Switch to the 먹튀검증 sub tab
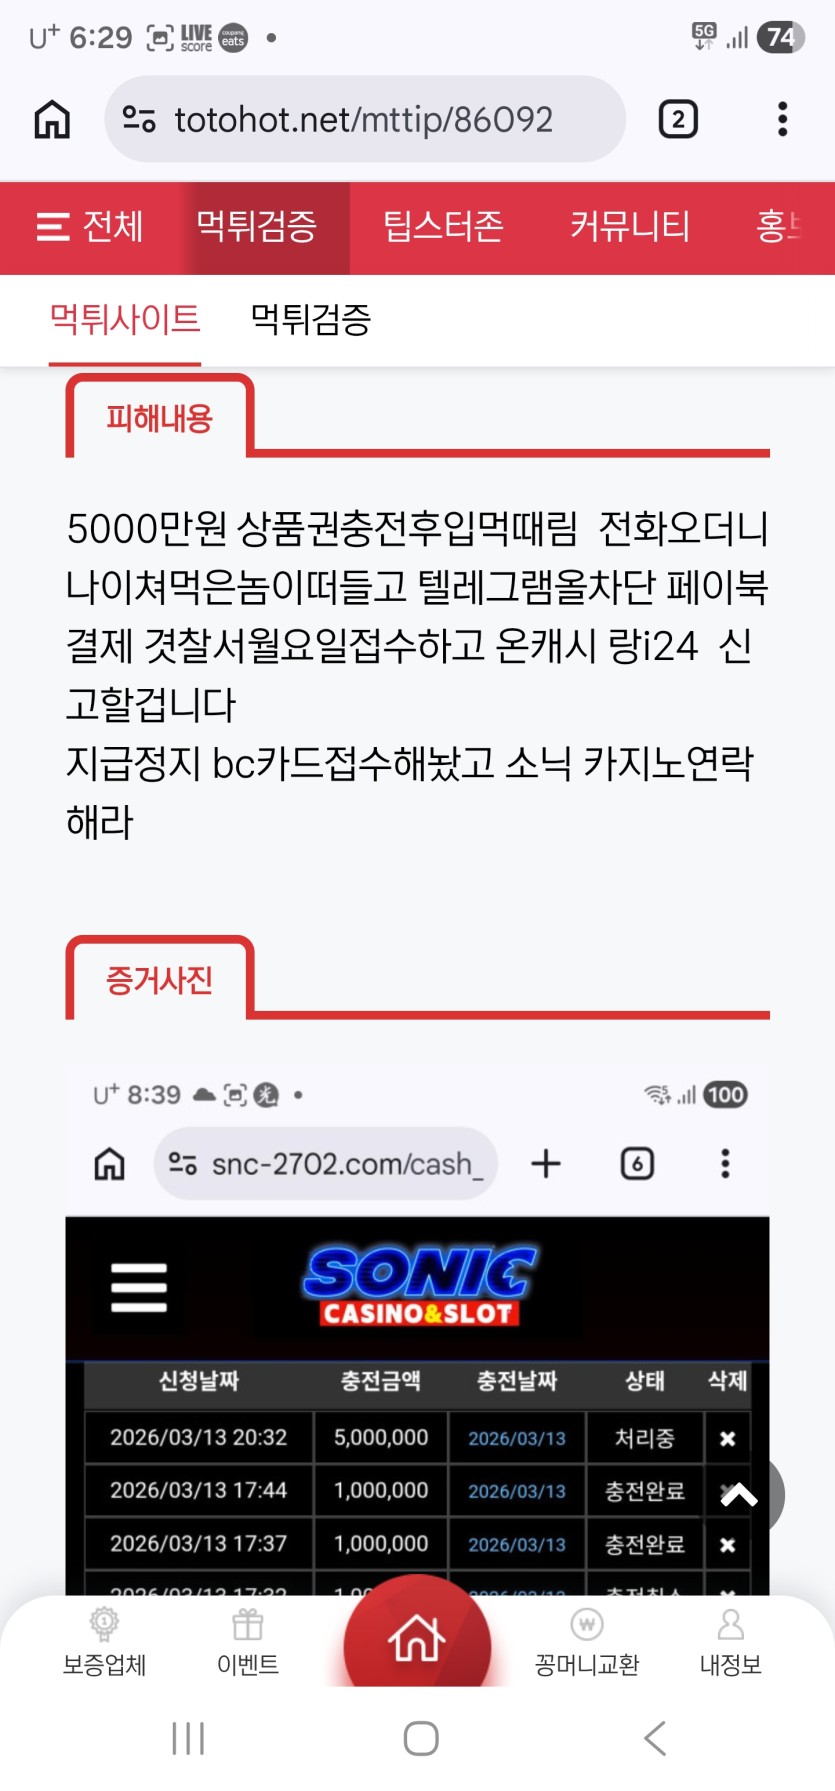The image size is (835, 1791). coord(311,320)
